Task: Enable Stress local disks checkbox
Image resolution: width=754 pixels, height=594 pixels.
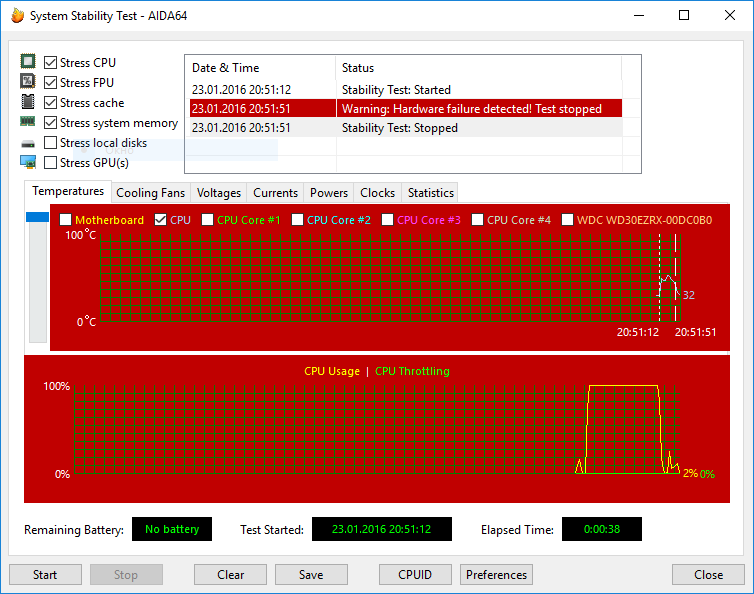Action: pos(50,143)
